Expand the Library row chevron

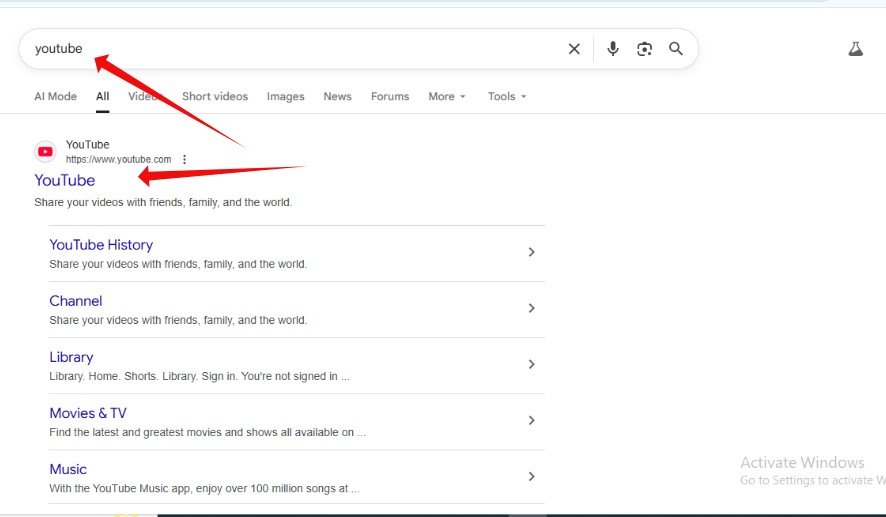(531, 364)
